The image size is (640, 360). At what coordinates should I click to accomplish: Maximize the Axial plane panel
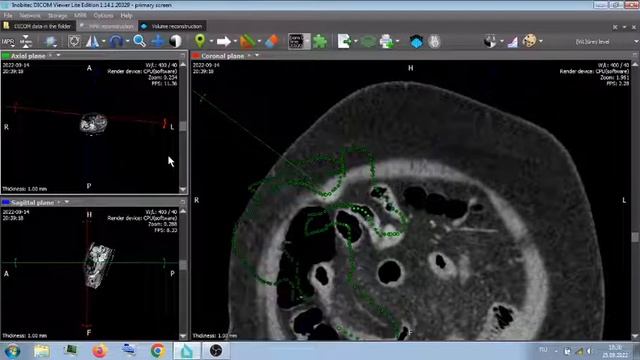pyautogui.click(x=182, y=56)
